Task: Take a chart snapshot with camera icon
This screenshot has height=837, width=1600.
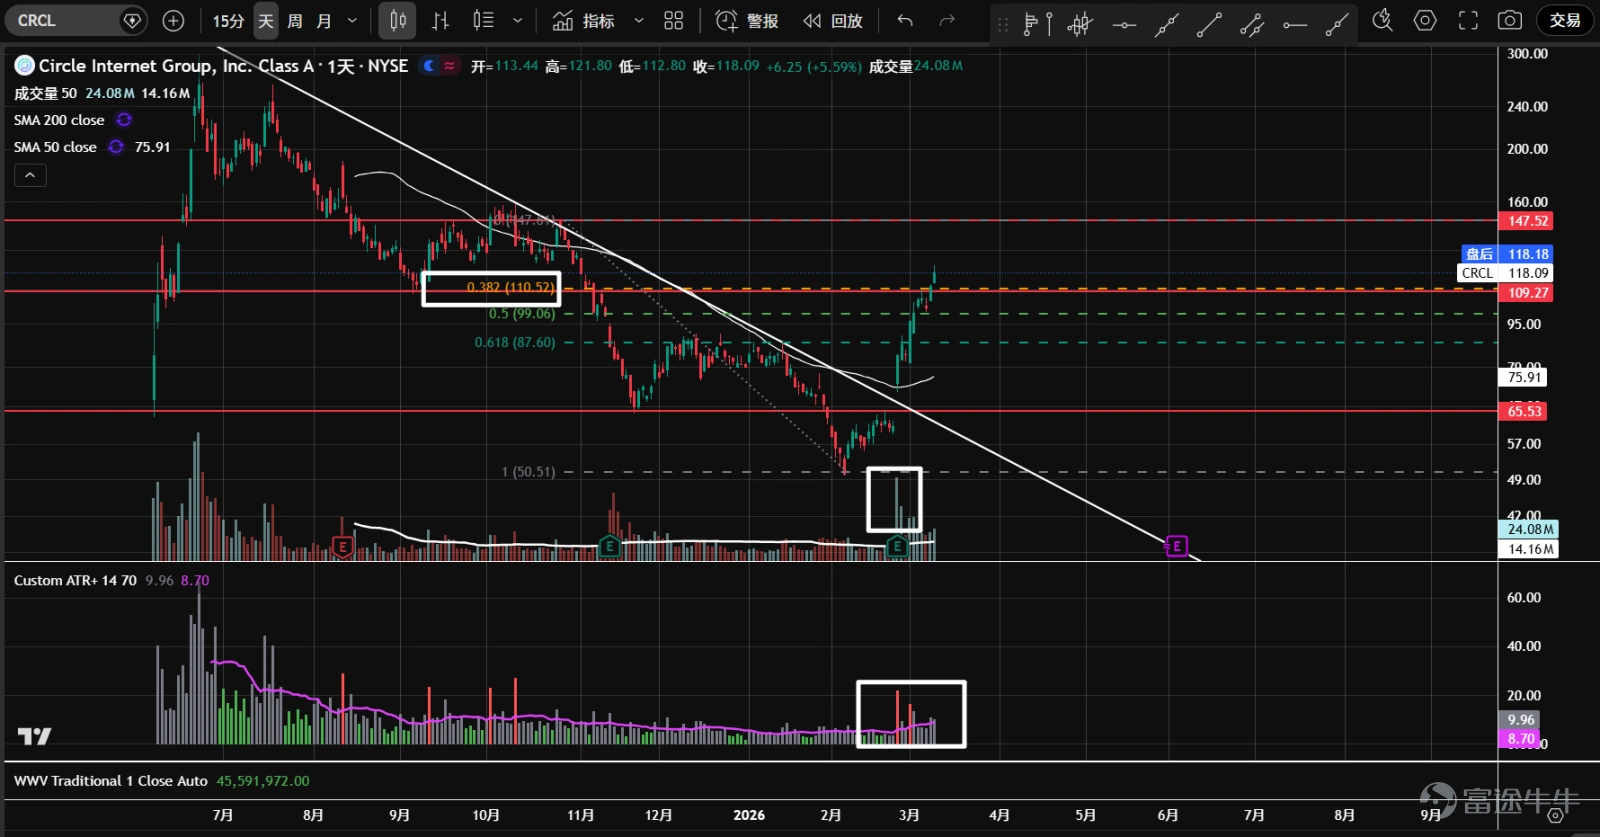Action: 1510,20
